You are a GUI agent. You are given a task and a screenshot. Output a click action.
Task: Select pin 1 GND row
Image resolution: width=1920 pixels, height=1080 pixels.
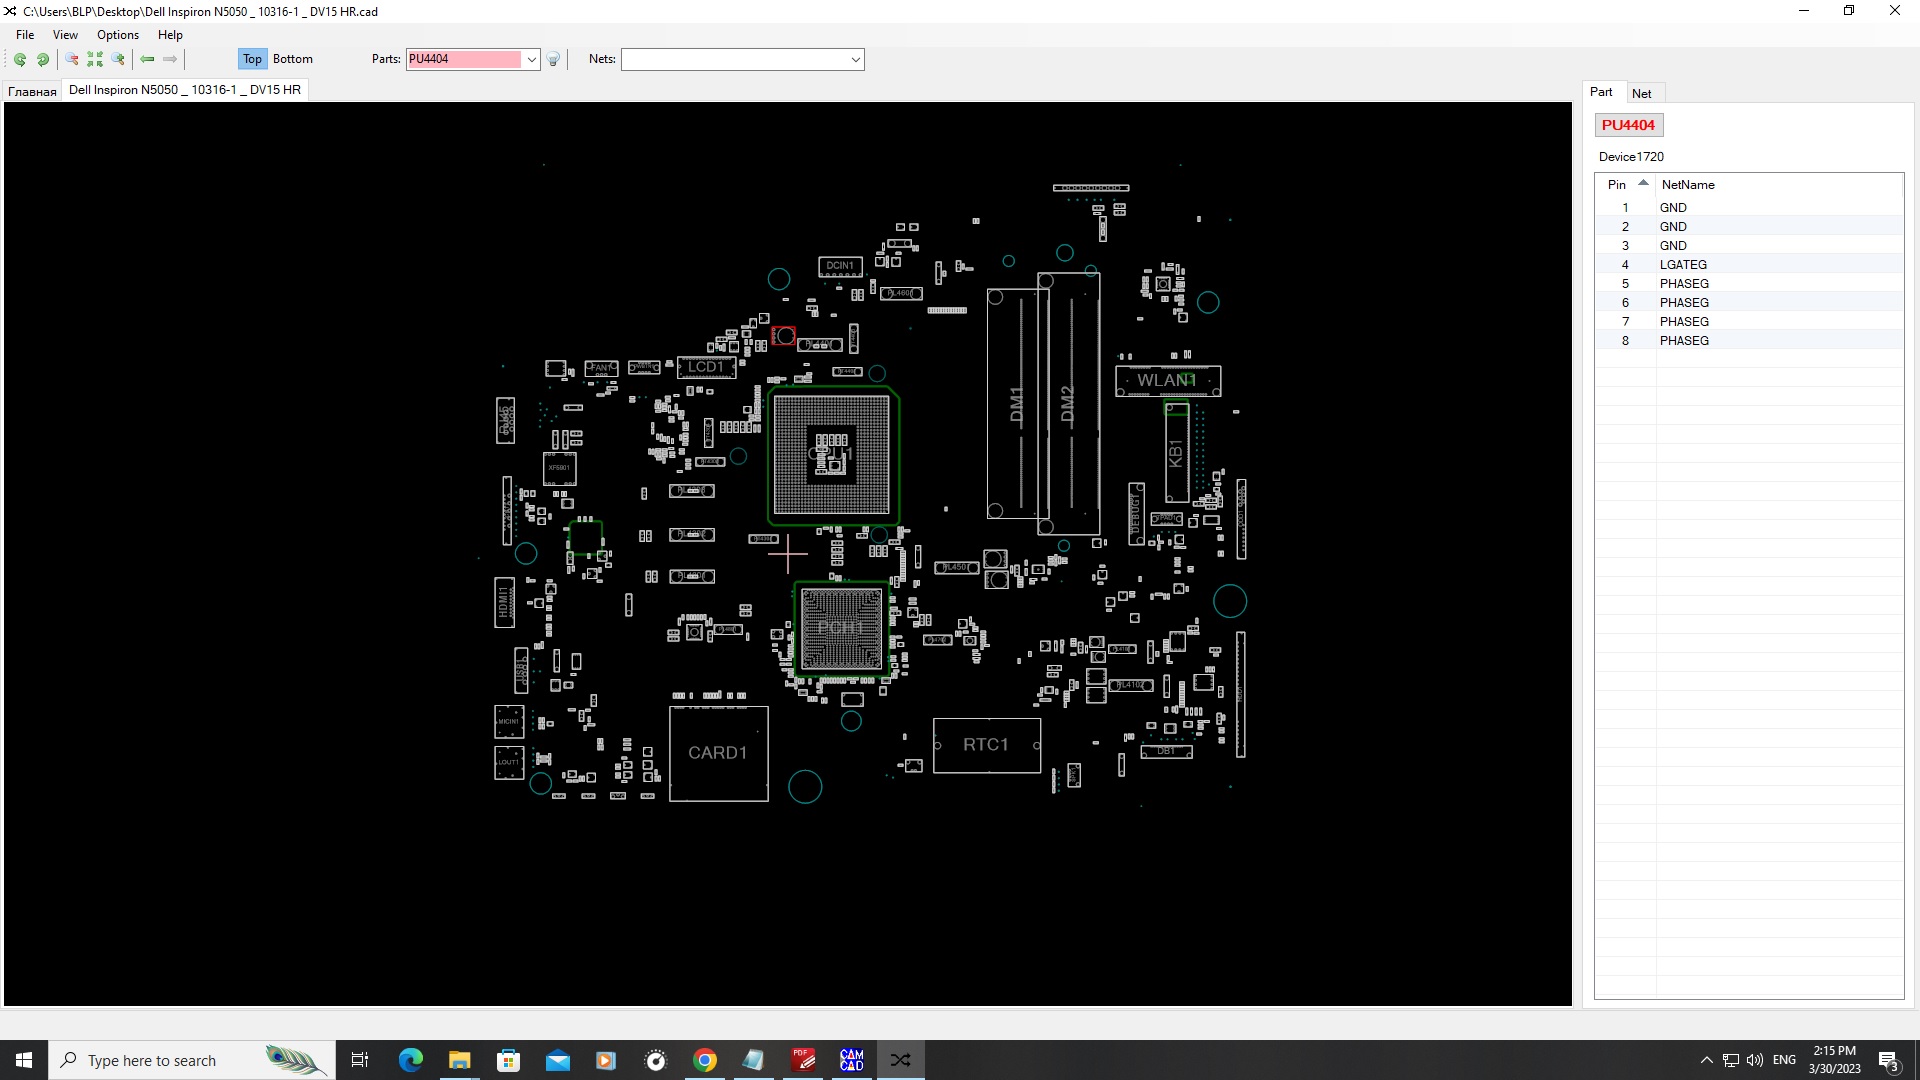1749,207
